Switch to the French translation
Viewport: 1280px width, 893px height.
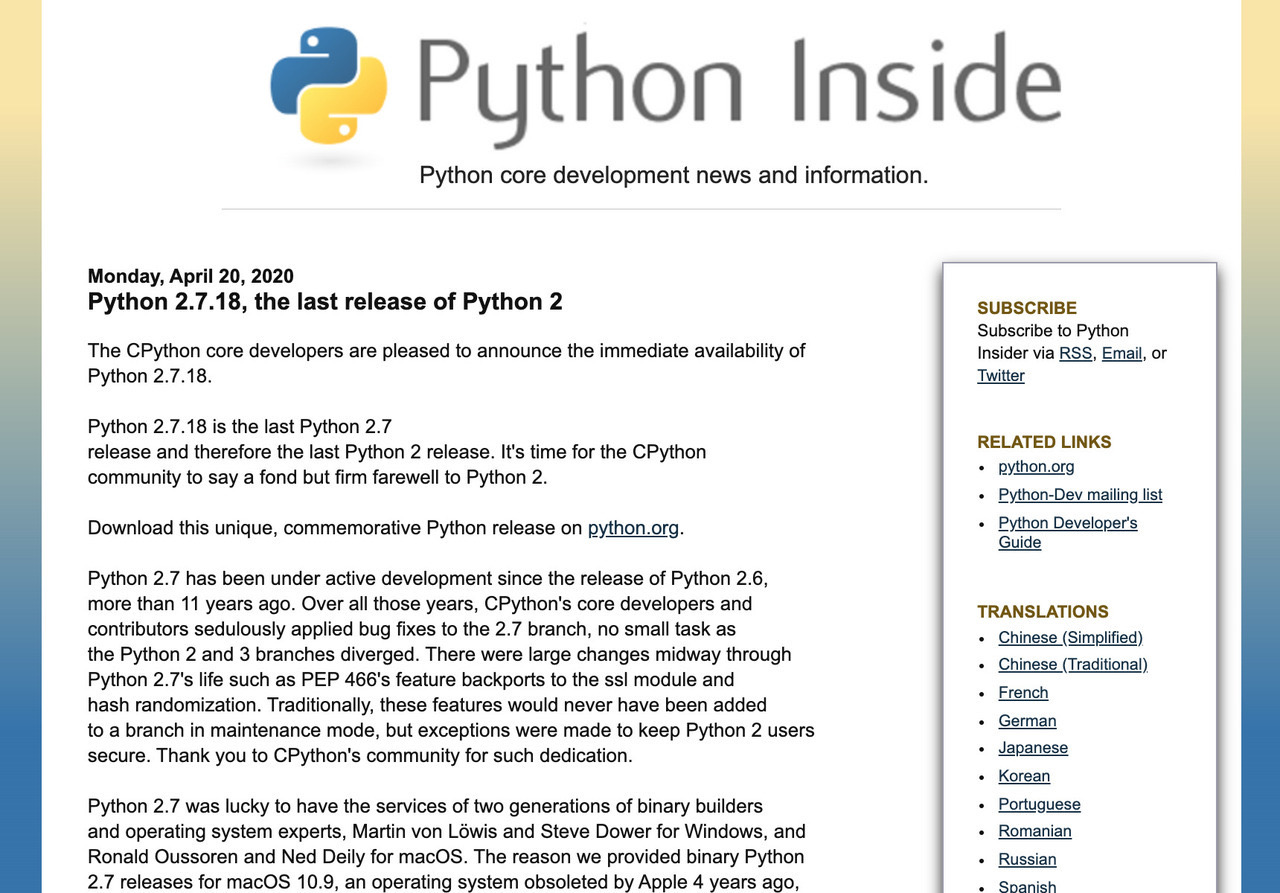tap(1023, 692)
